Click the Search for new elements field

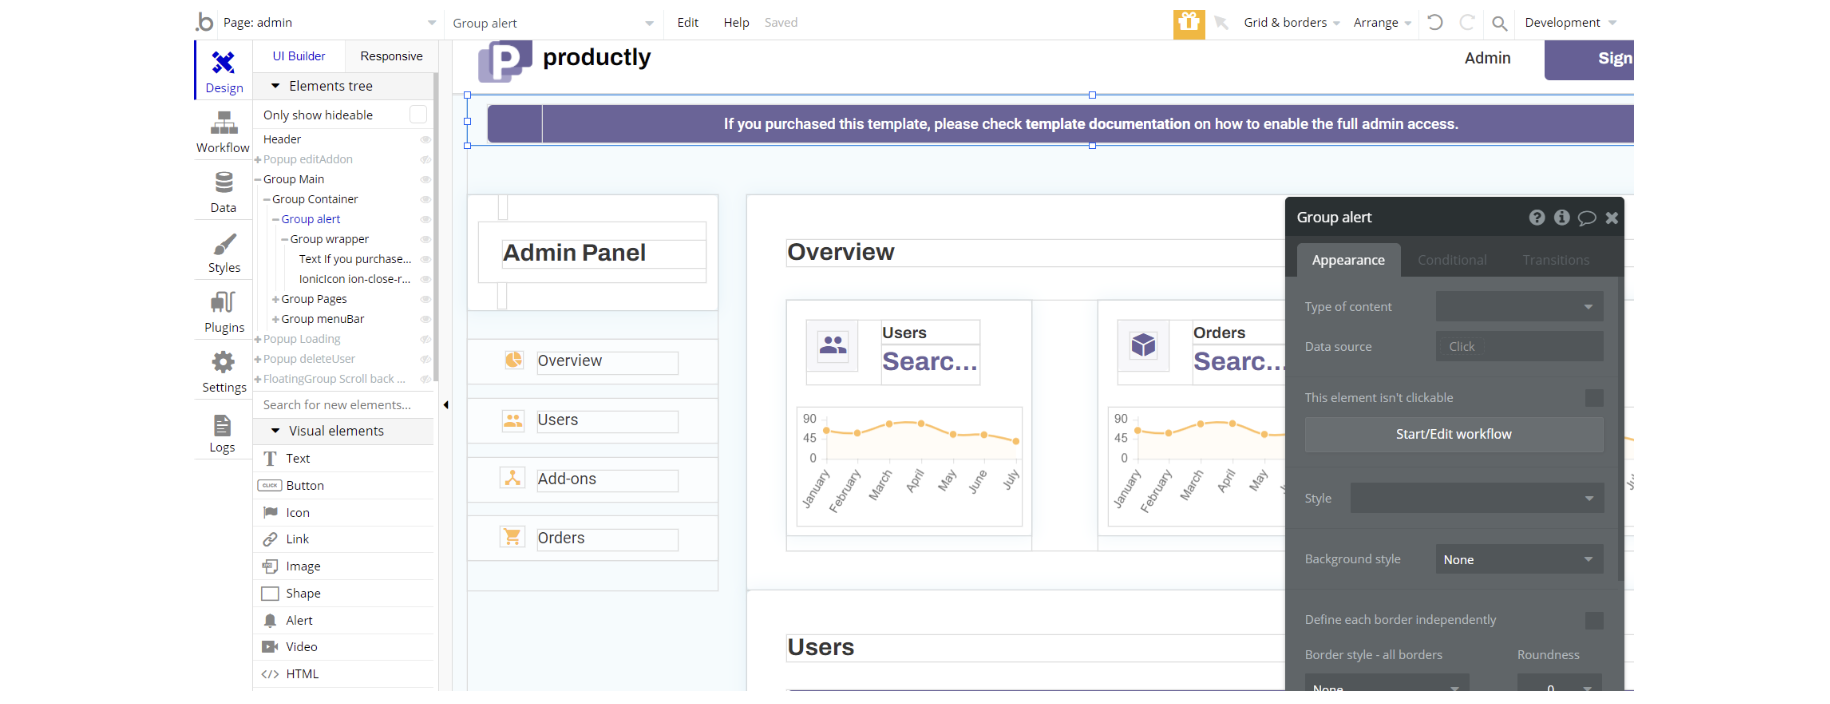[340, 405]
